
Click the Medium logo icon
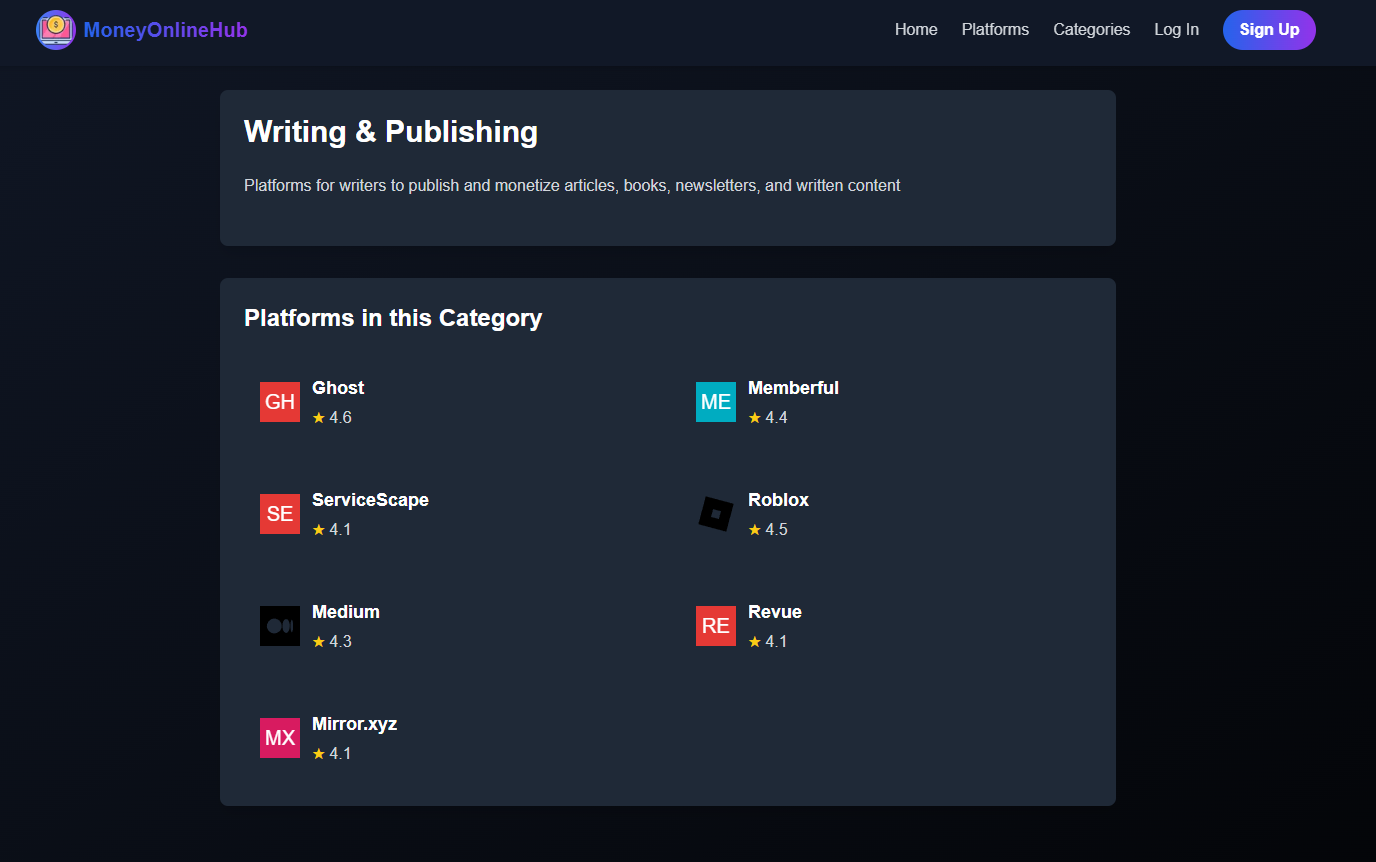[x=280, y=626]
